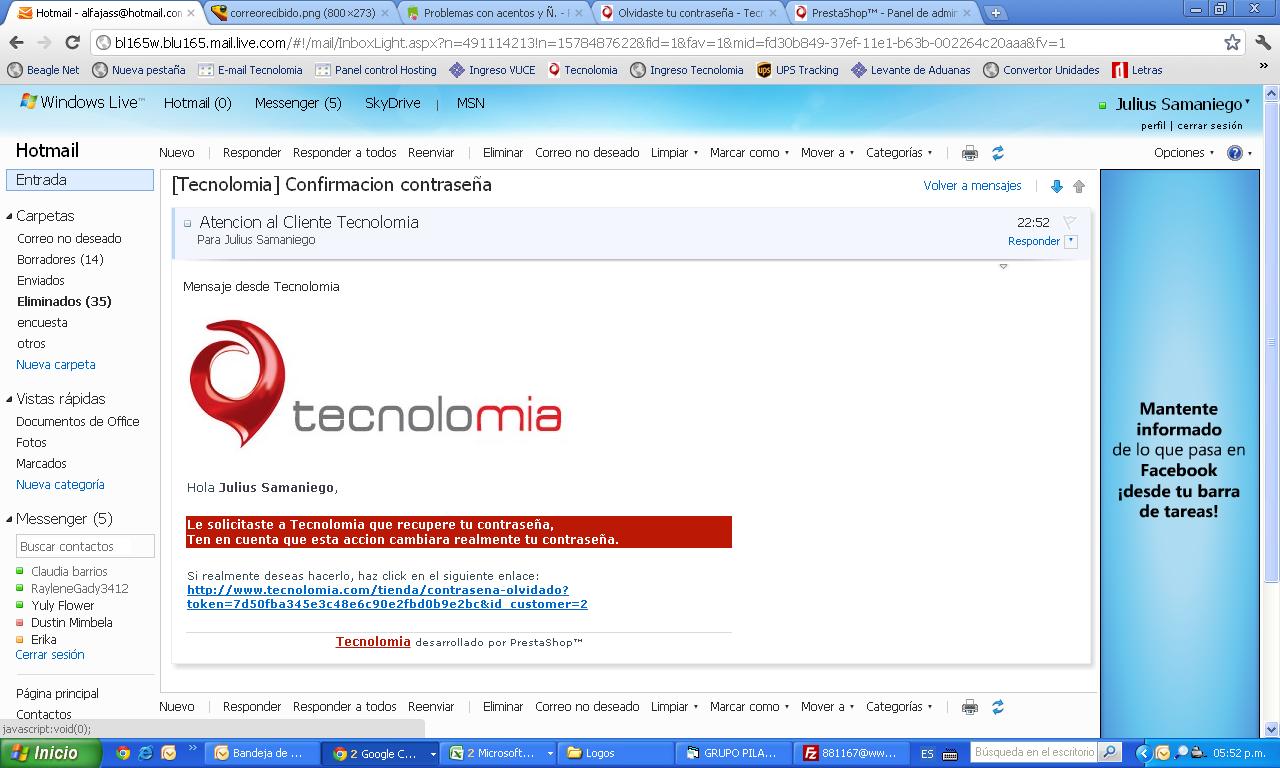Open the password reset token link in the email
Image resolution: width=1280 pixels, height=768 pixels.
(x=387, y=597)
